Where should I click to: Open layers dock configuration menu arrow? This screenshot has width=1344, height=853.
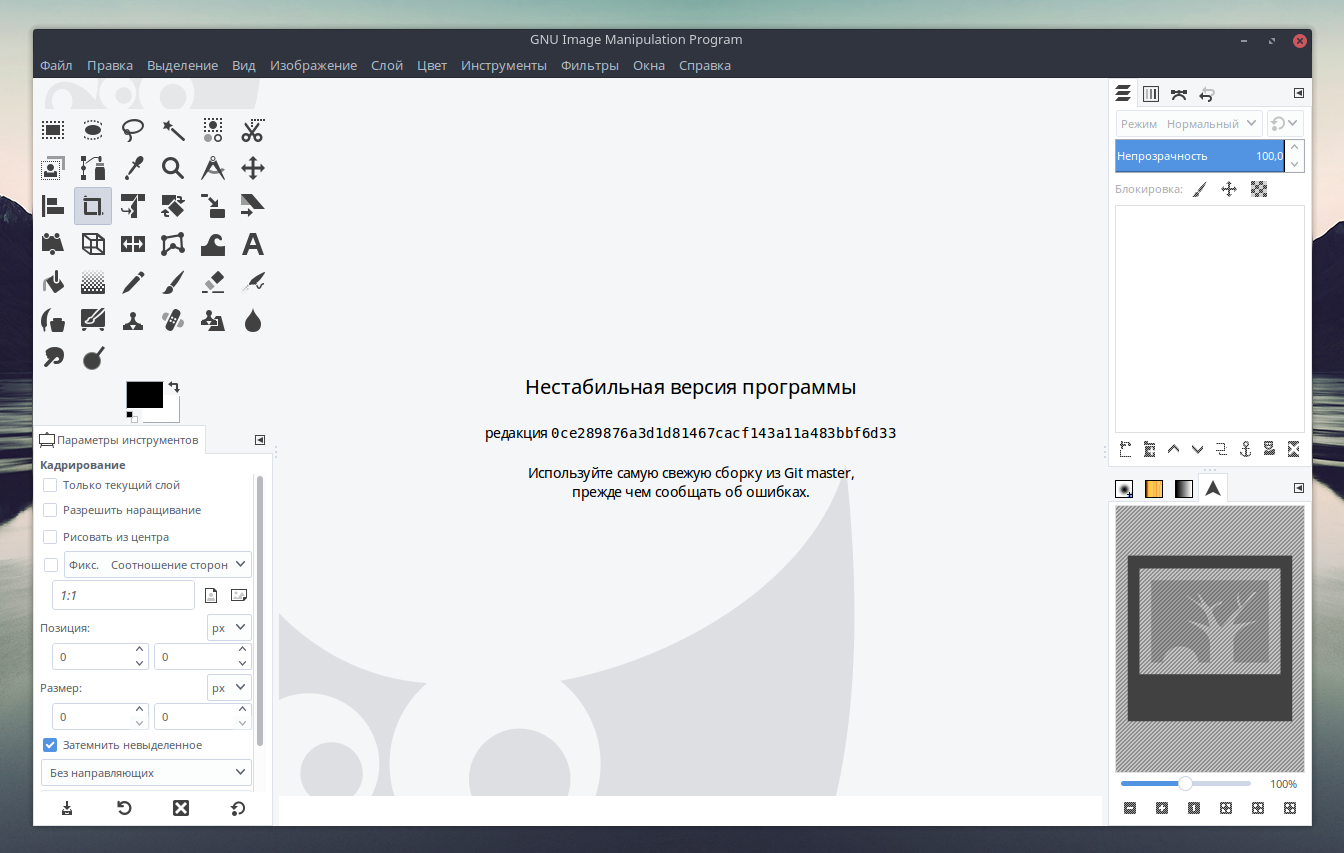pyautogui.click(x=1299, y=93)
